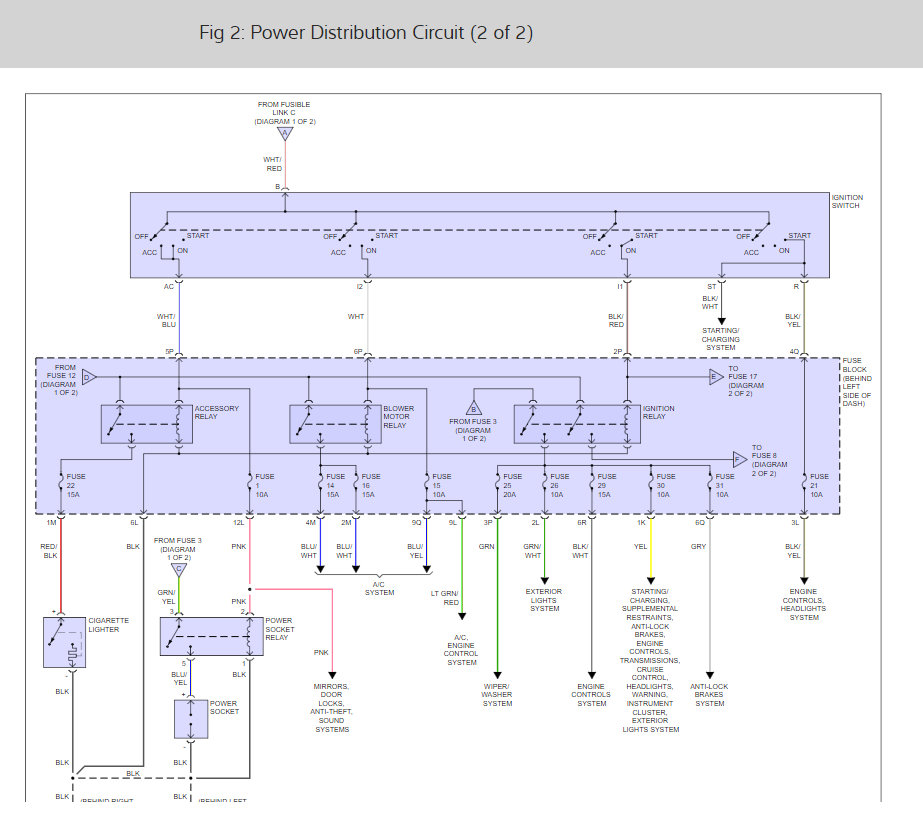Select the Power Socket symbol box
The width and height of the screenshot is (923, 817).
(x=191, y=719)
